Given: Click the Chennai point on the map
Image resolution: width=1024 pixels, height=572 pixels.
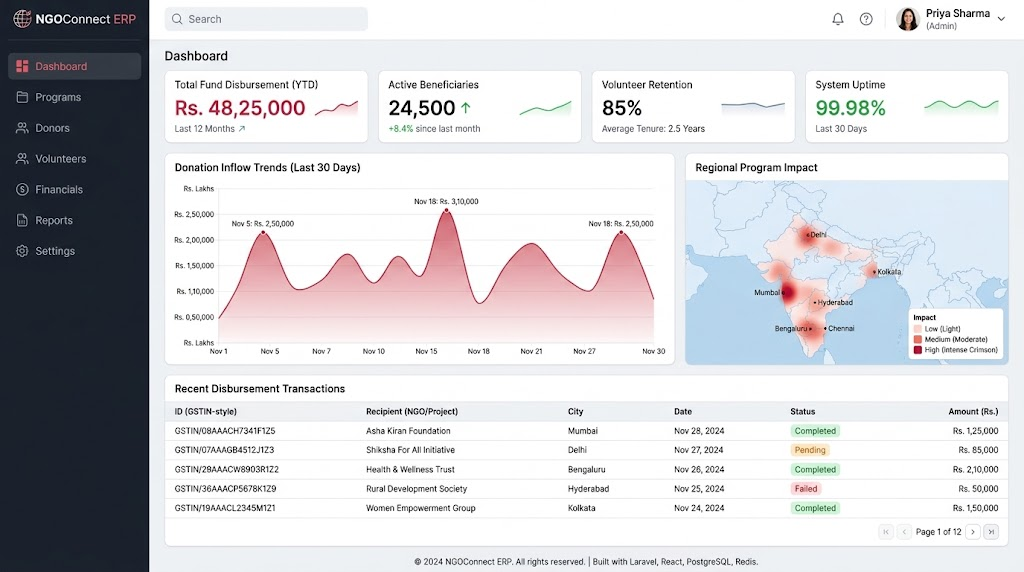Looking at the screenshot, I should 825,328.
